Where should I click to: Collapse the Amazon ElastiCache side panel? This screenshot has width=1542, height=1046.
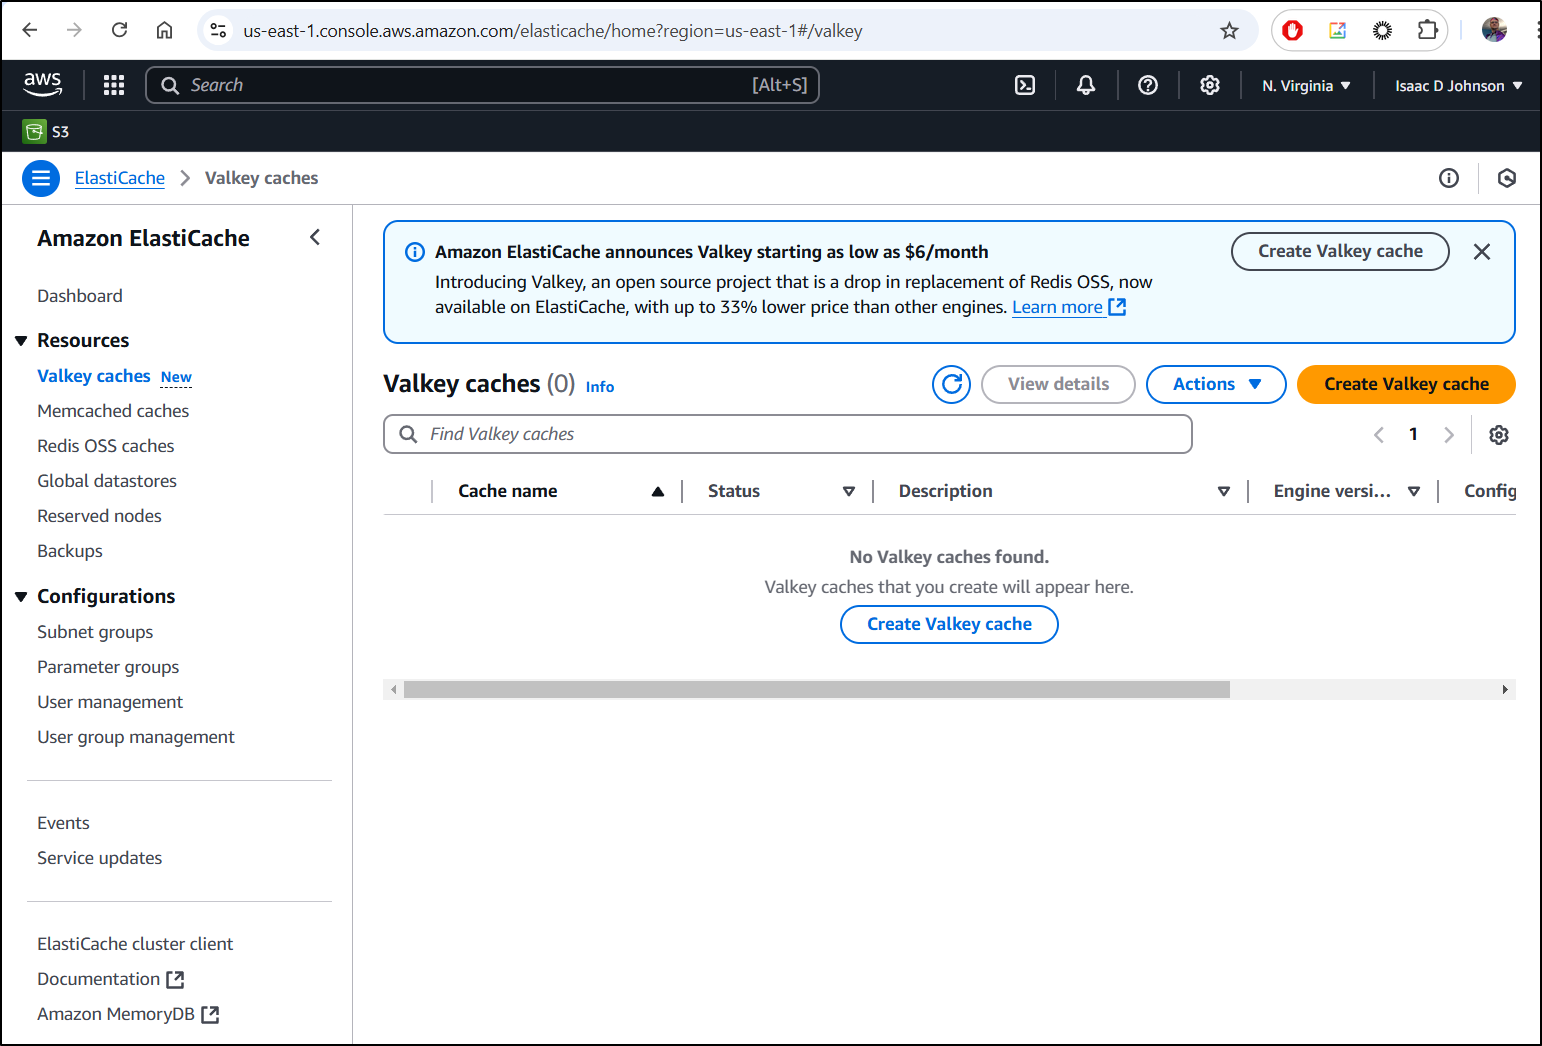[x=315, y=237]
